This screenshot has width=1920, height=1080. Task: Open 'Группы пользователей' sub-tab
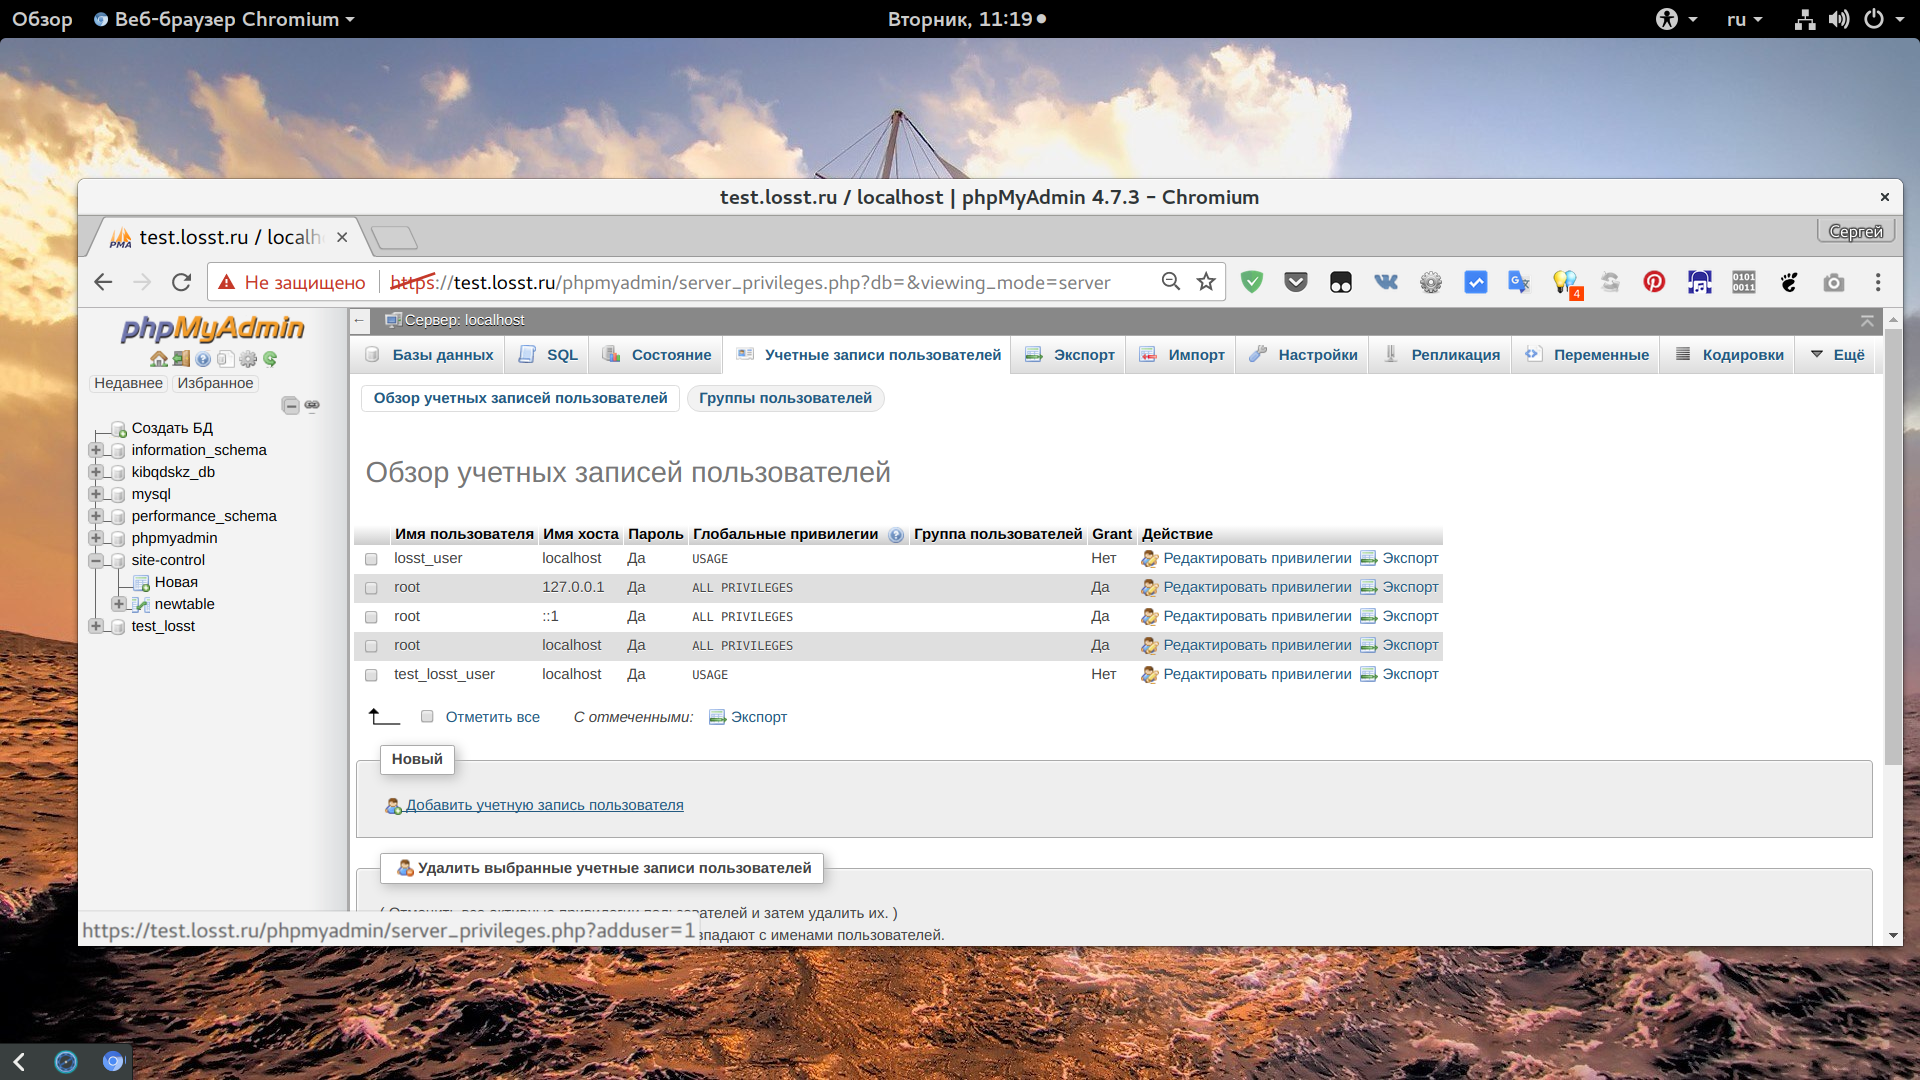click(785, 398)
